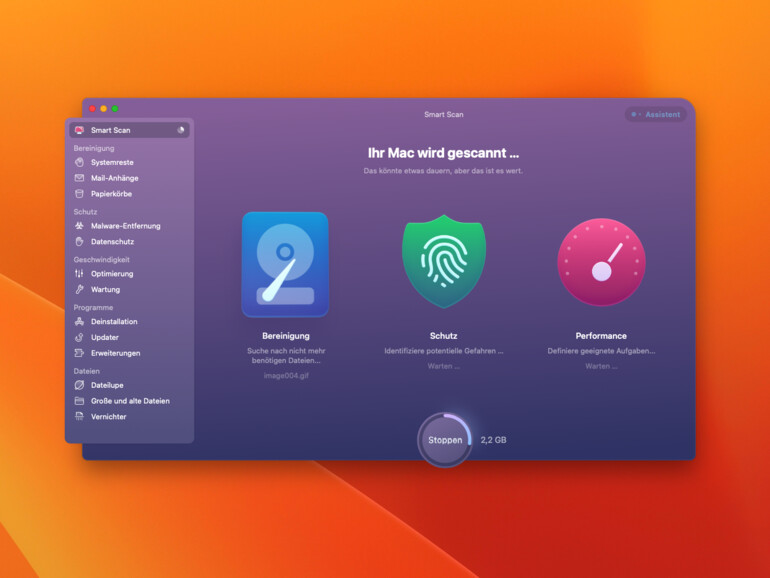Click 'Suche nach nicht mehr benötigen Dateien' text
This screenshot has height=578, width=770.
286,356
